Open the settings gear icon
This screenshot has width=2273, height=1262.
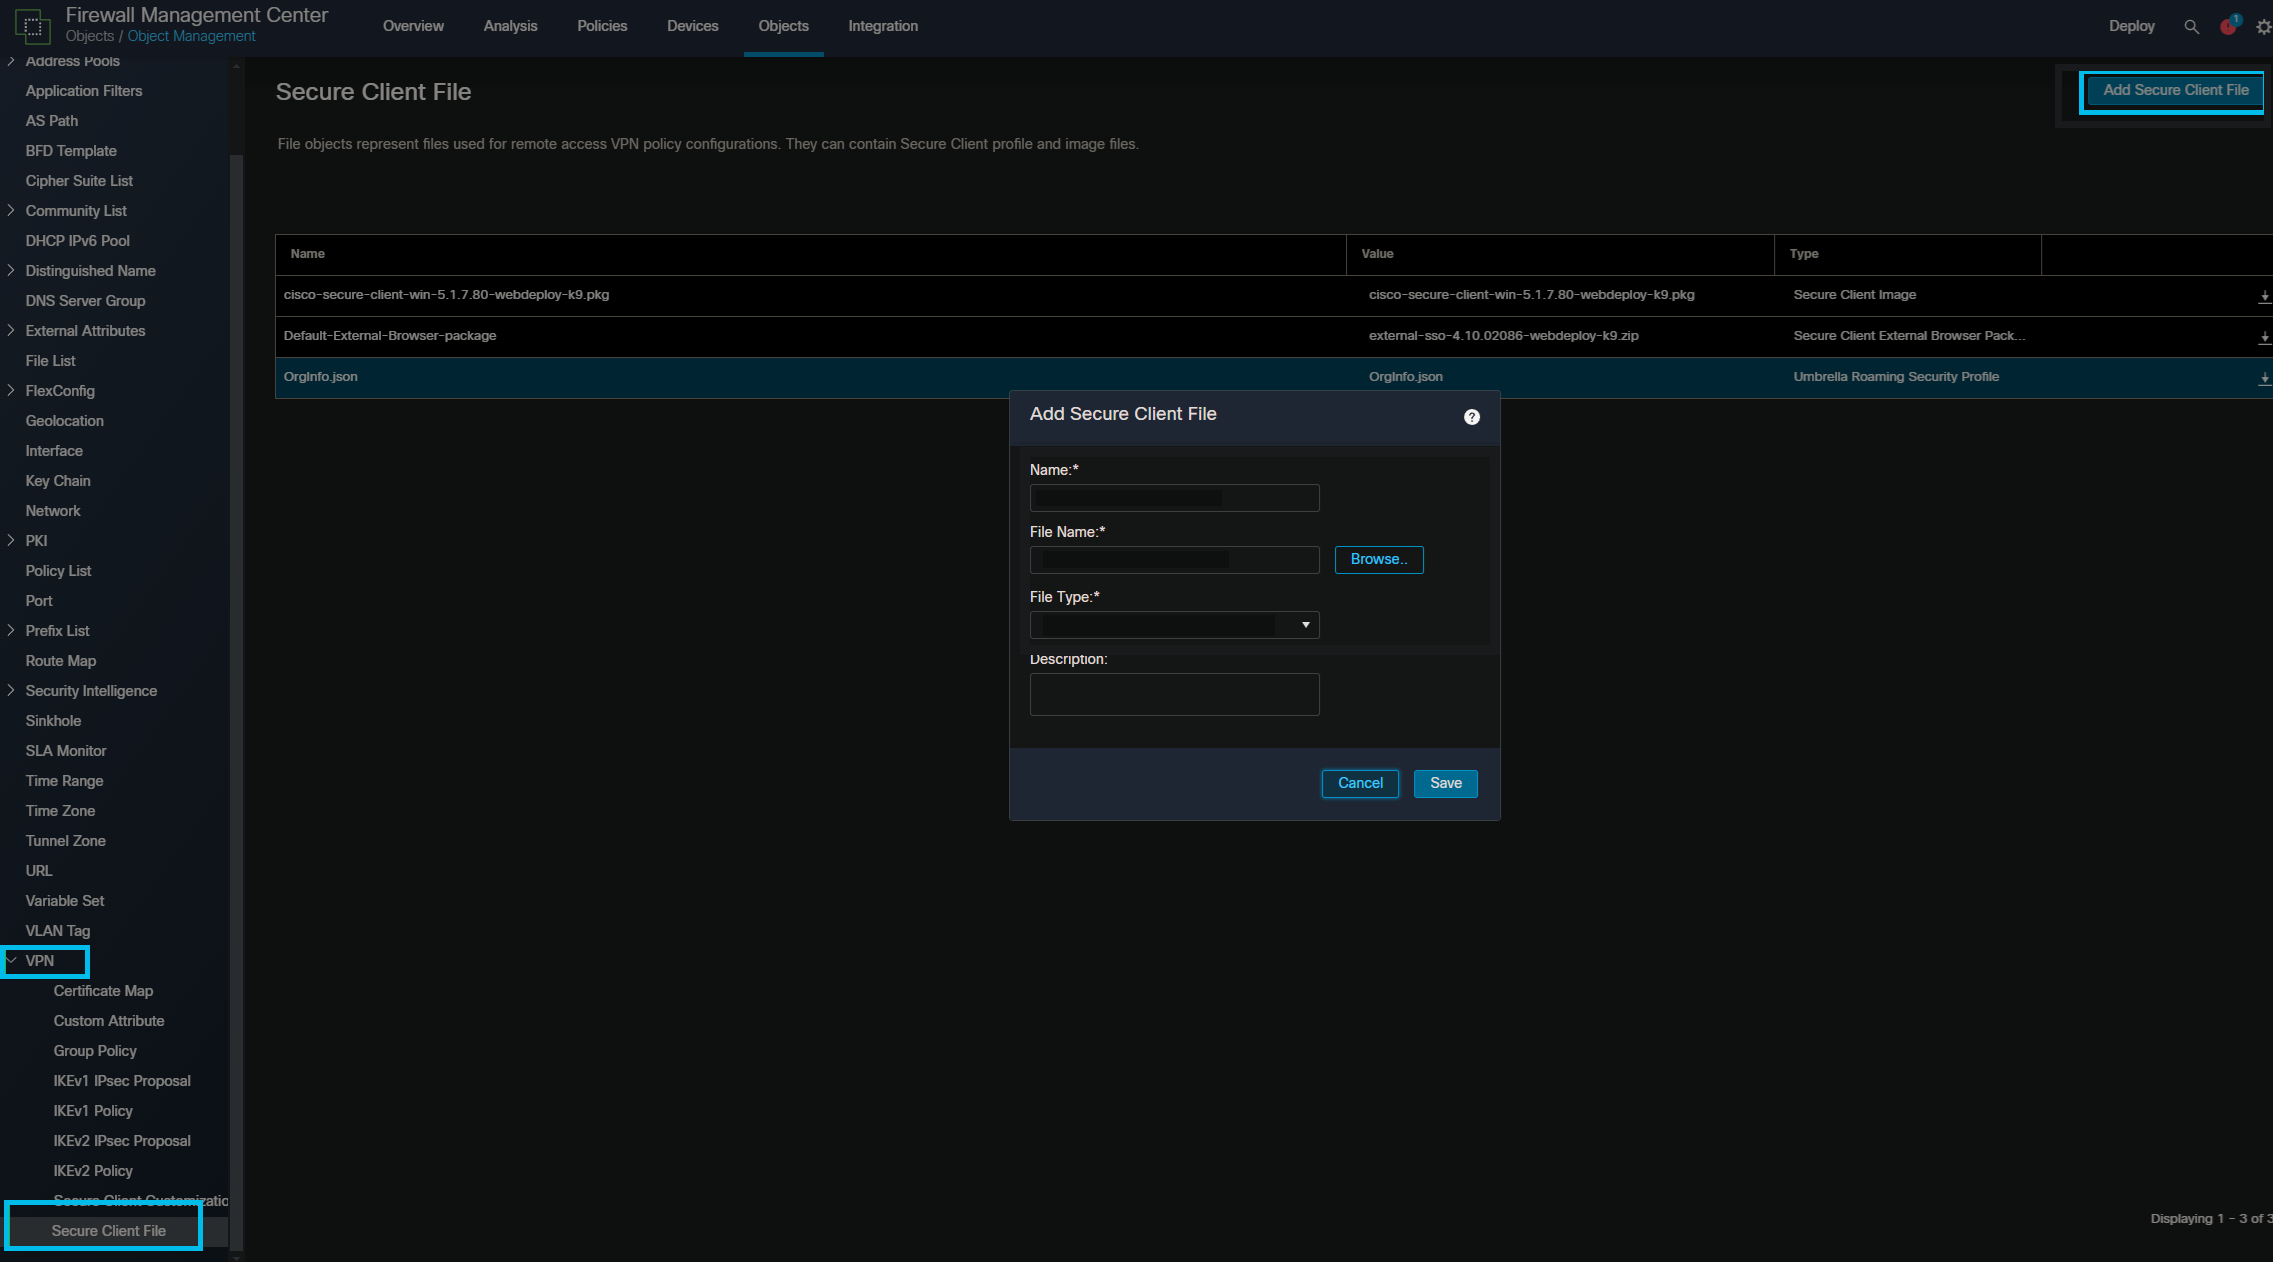2263,27
